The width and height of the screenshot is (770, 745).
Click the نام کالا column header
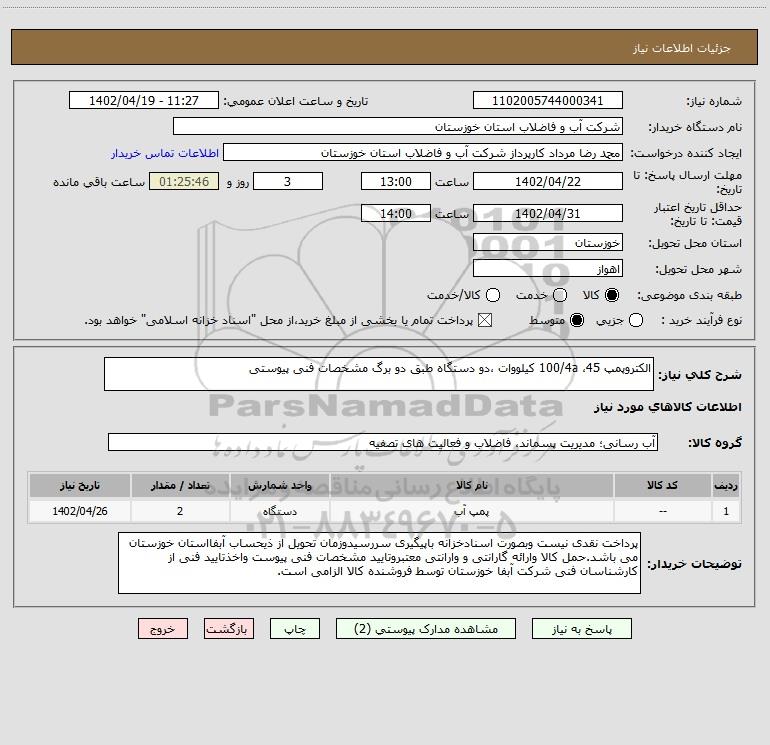tap(471, 486)
